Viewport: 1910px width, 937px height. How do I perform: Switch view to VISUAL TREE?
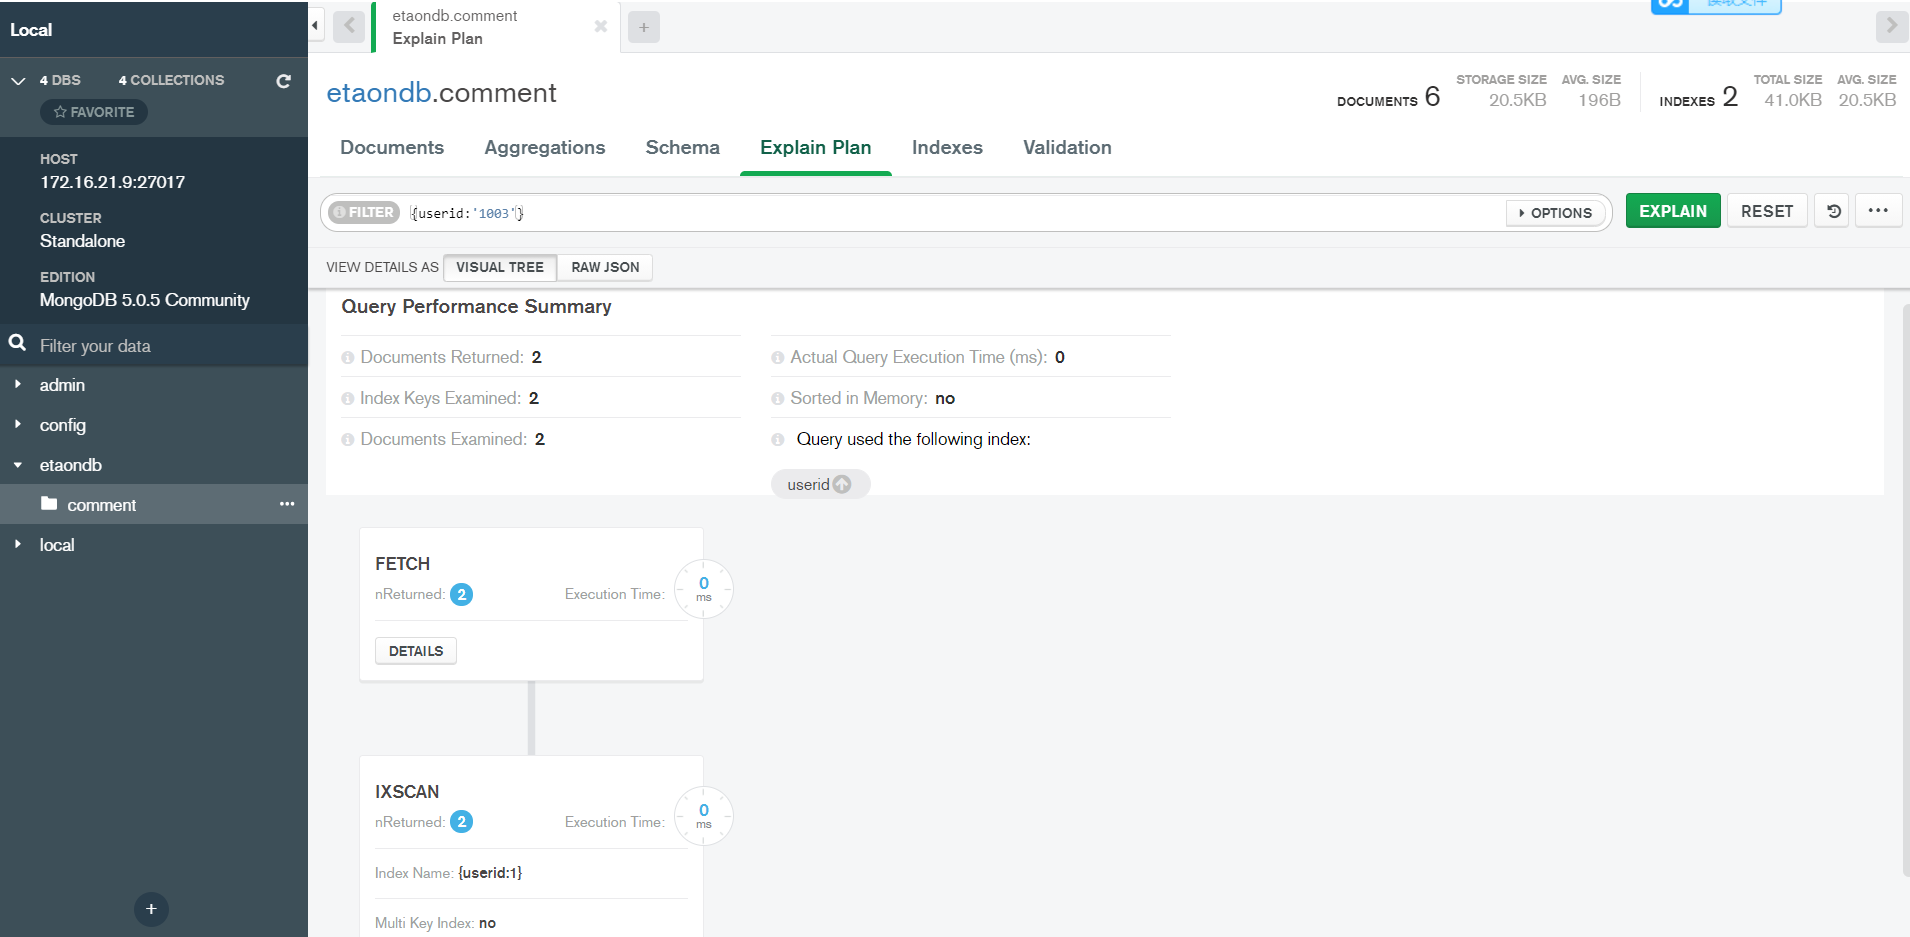pos(500,267)
